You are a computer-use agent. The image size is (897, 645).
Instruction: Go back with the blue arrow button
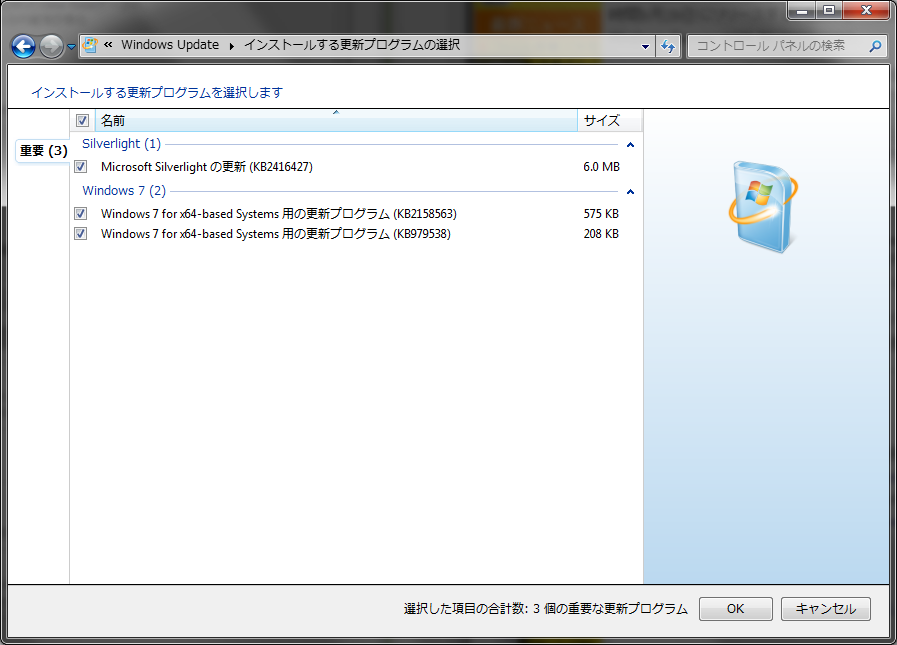coord(23,46)
